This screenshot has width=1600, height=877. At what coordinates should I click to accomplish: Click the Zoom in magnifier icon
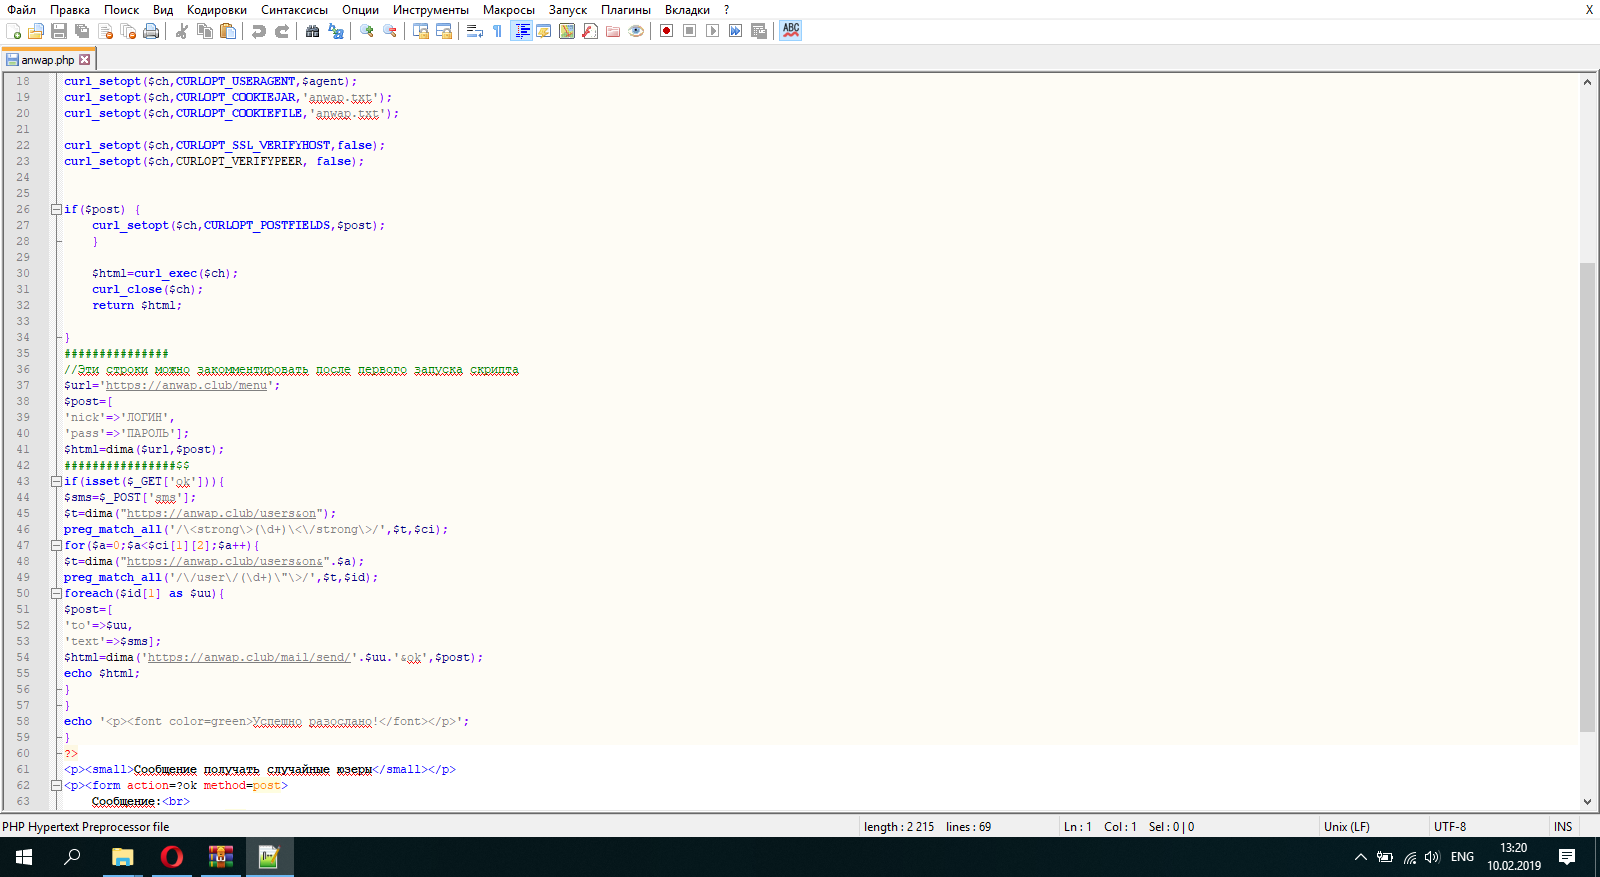pos(367,31)
